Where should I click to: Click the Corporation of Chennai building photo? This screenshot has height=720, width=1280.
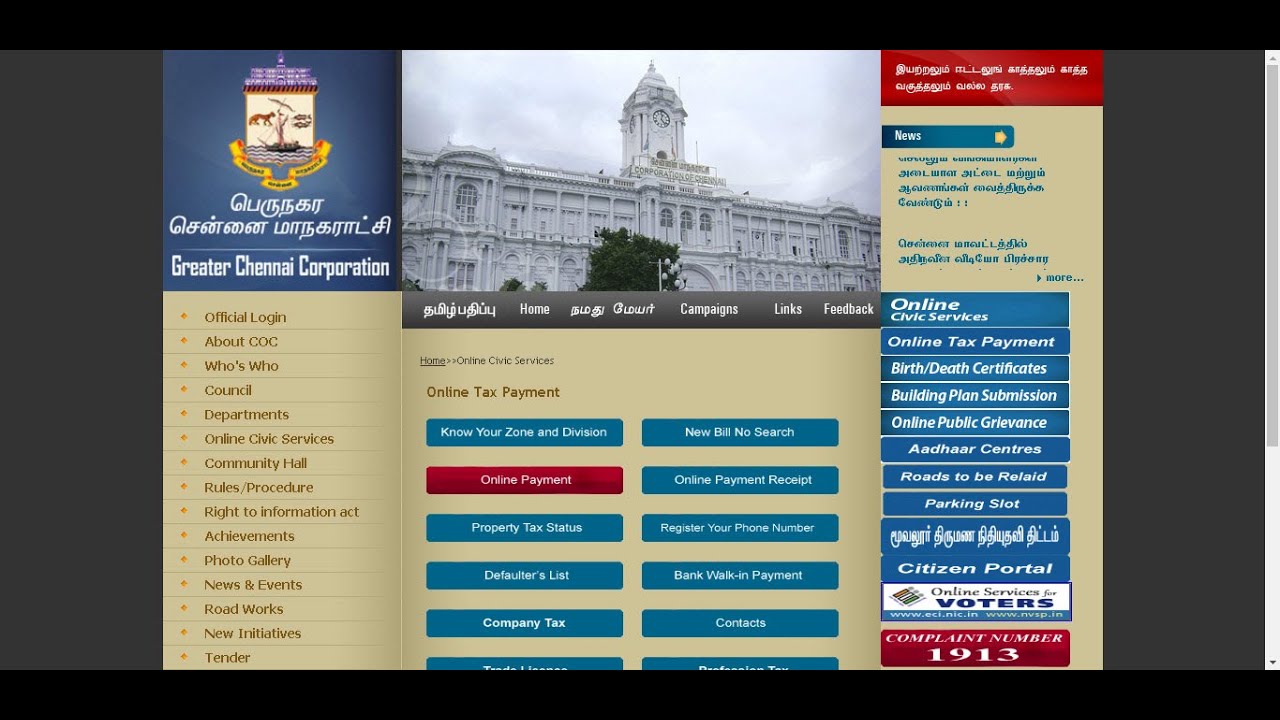coord(641,171)
